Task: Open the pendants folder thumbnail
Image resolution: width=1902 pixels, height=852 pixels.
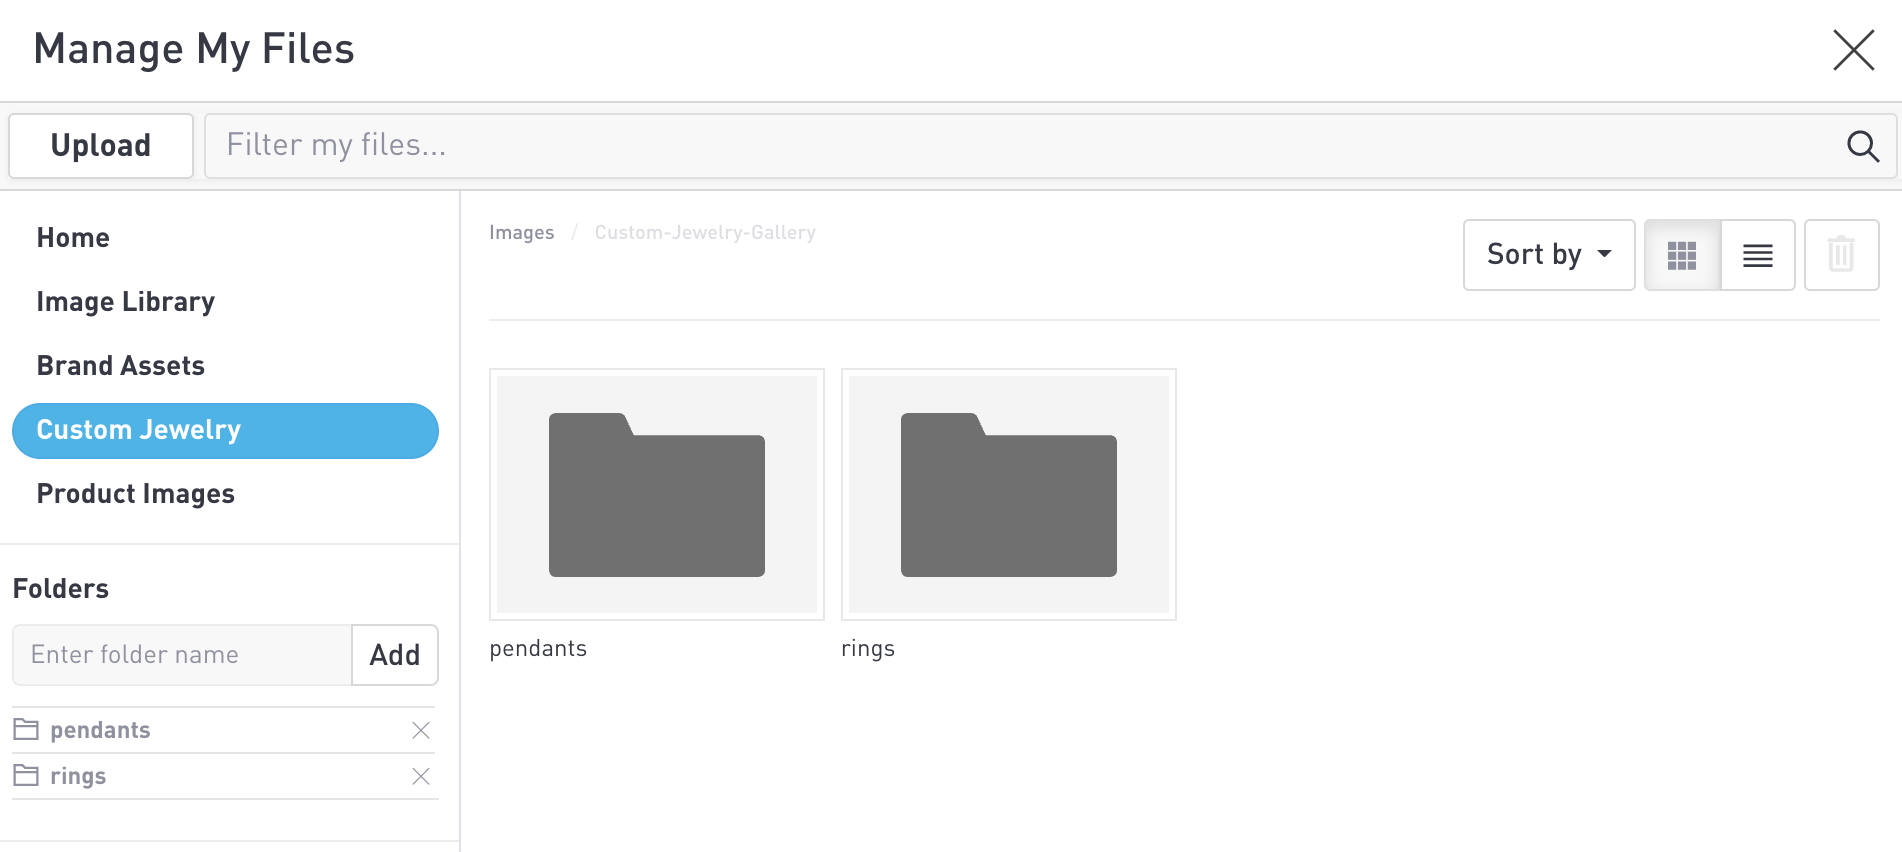Action: (x=657, y=495)
